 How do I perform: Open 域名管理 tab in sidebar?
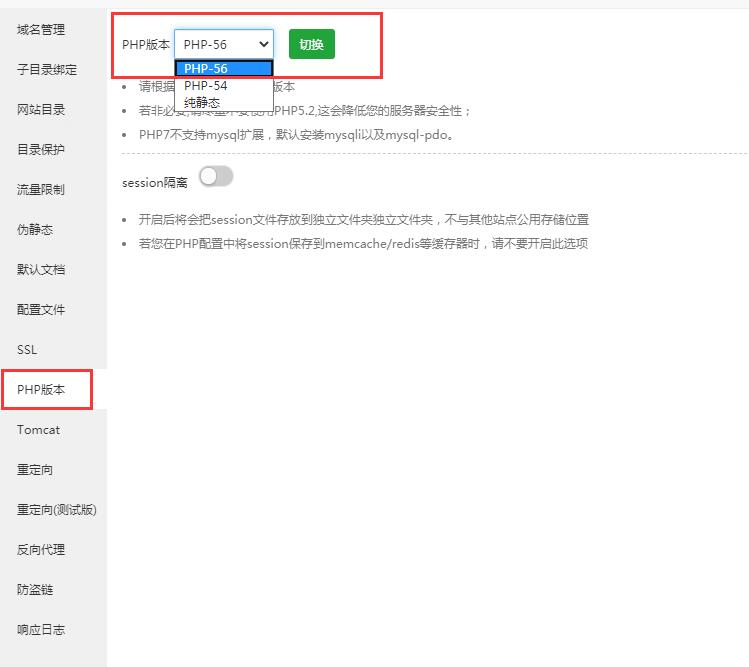[41, 30]
